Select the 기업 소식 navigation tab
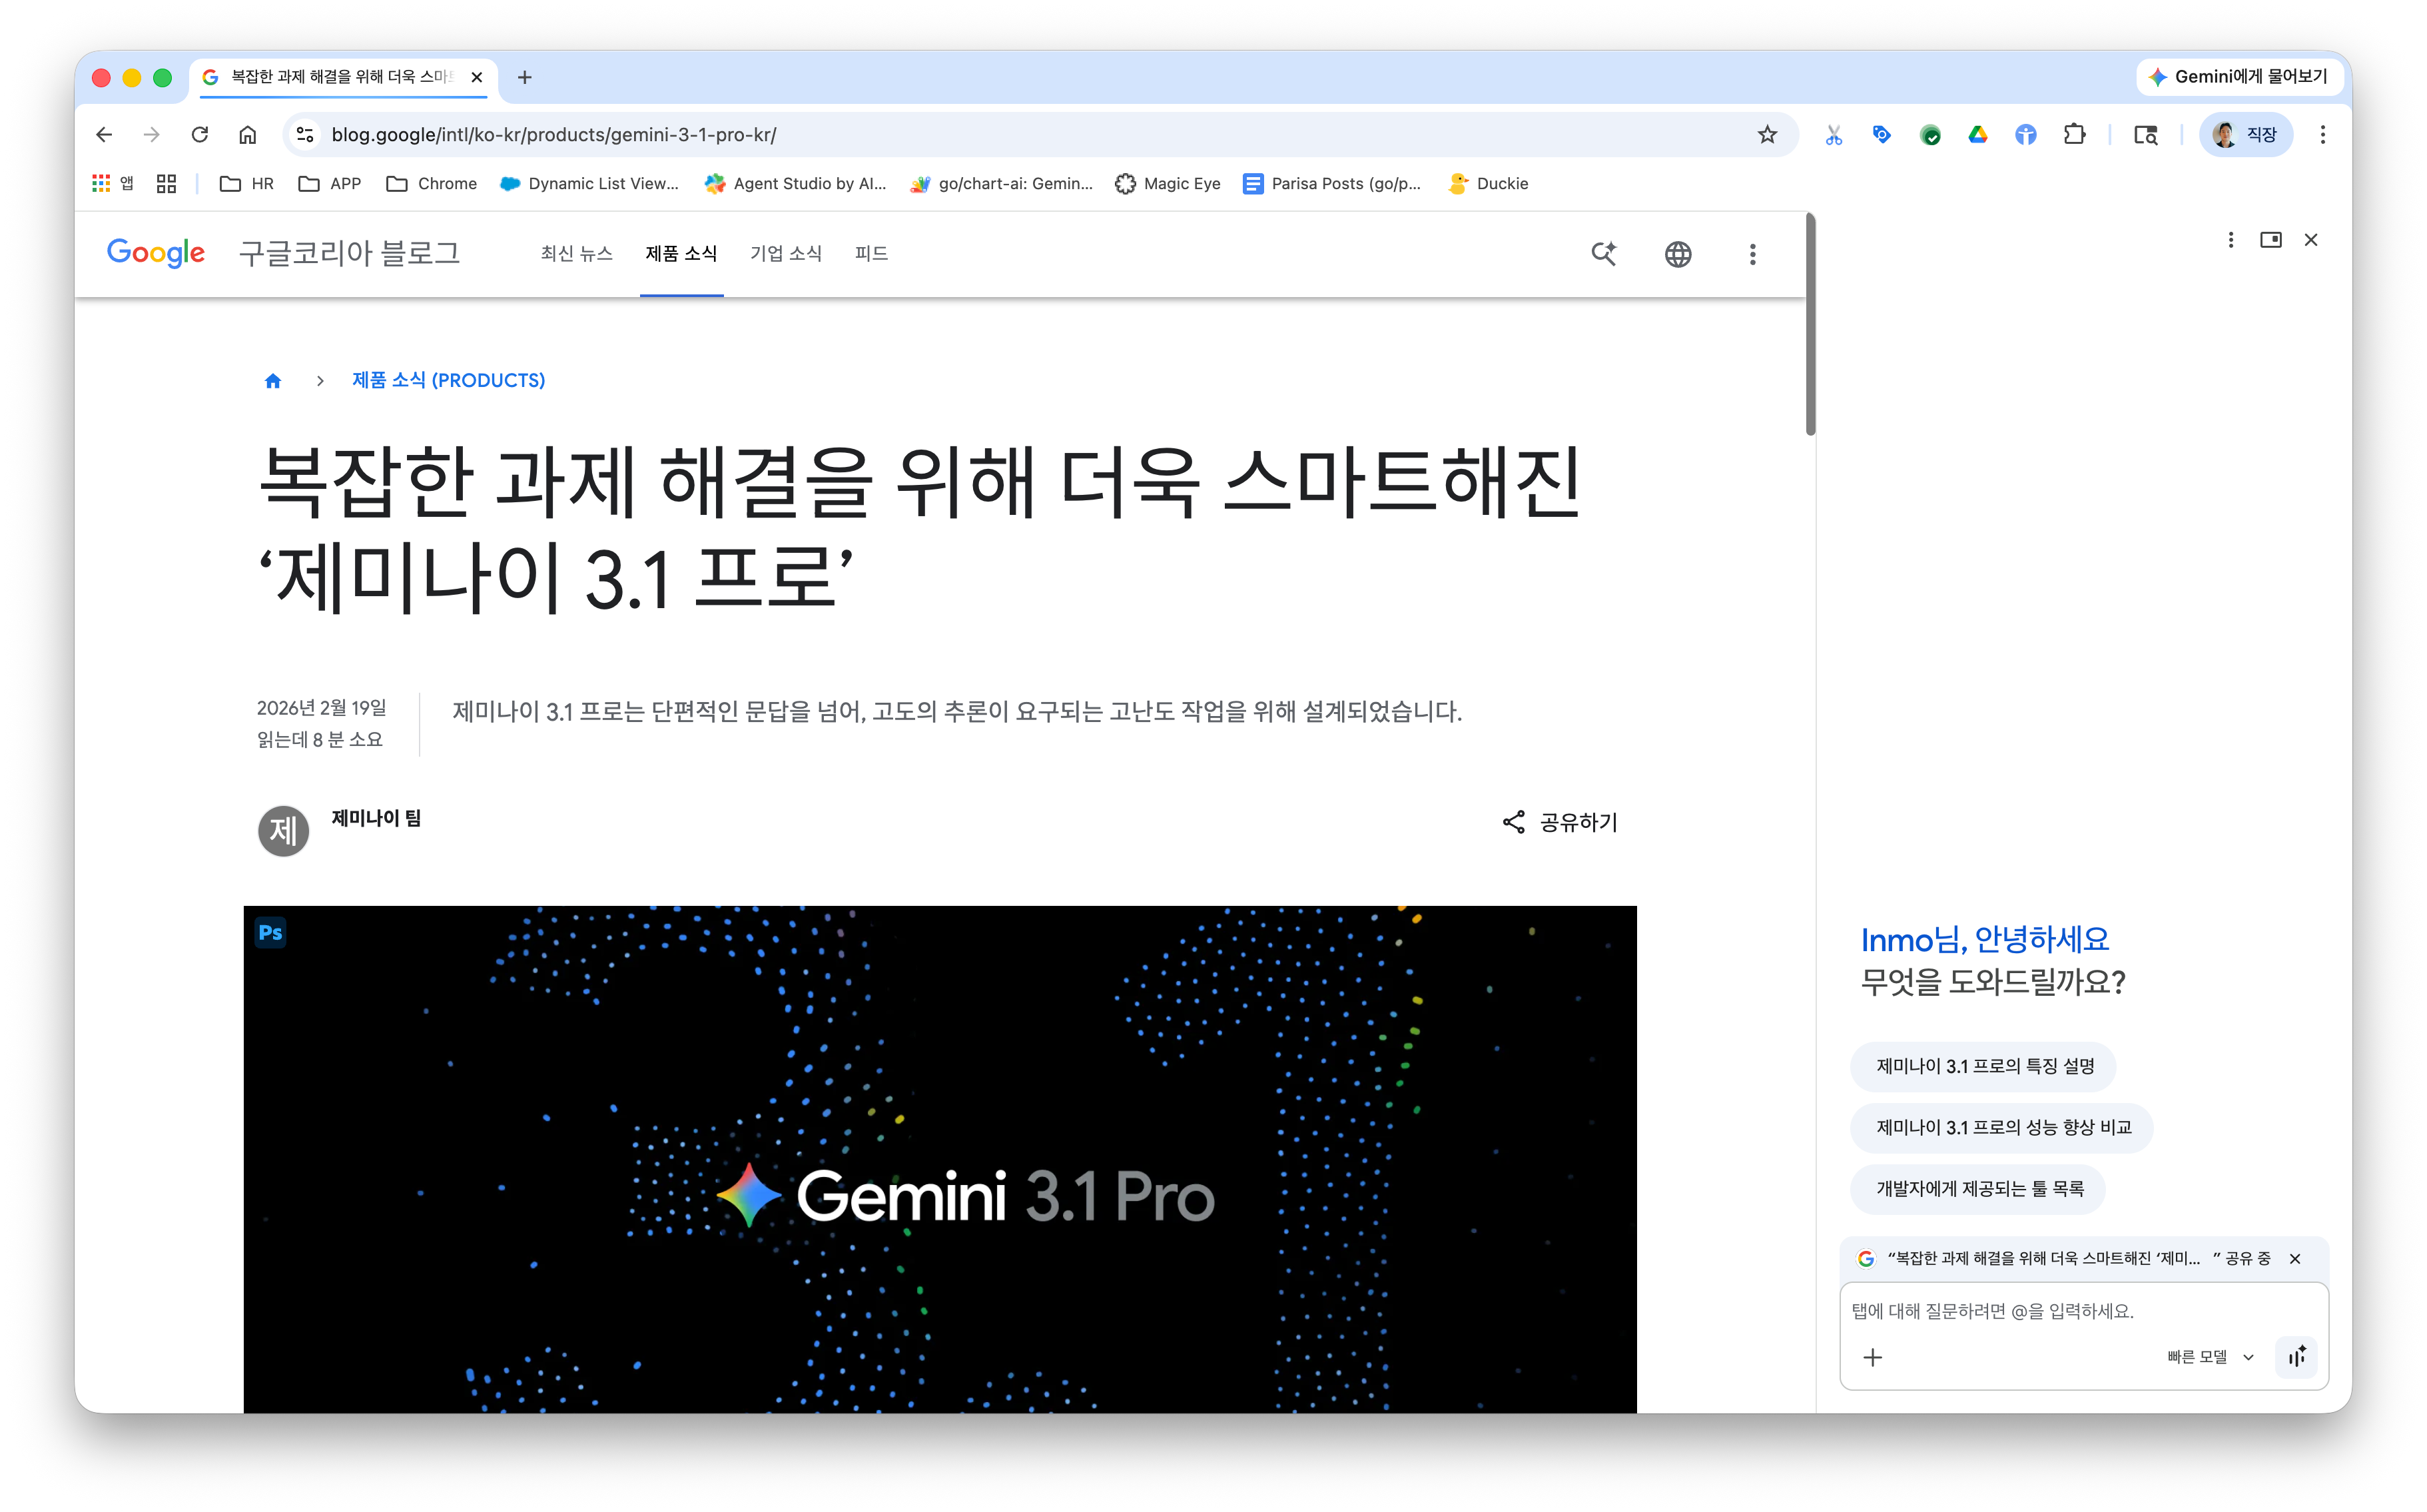Screen dimensions: 2427x1512 point(786,254)
